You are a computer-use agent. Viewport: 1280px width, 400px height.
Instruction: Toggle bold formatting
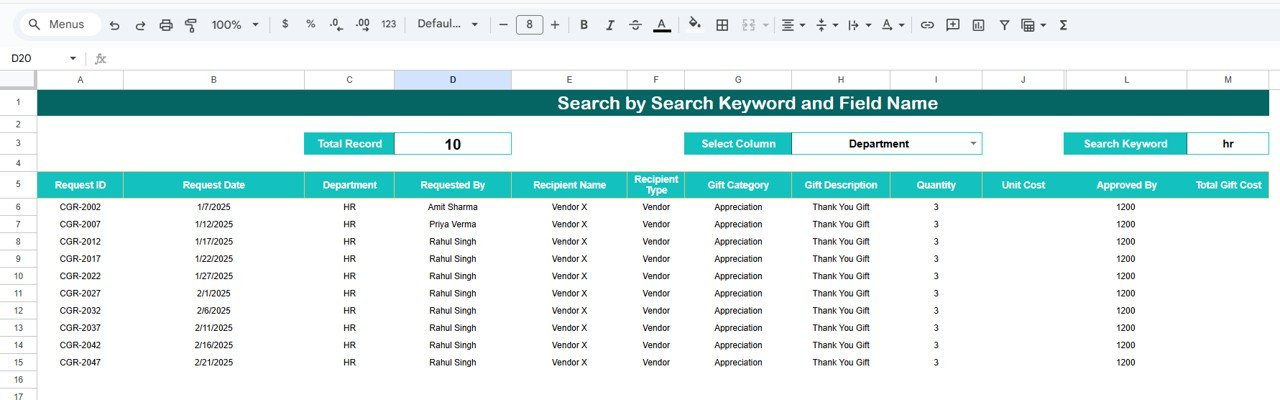[584, 25]
